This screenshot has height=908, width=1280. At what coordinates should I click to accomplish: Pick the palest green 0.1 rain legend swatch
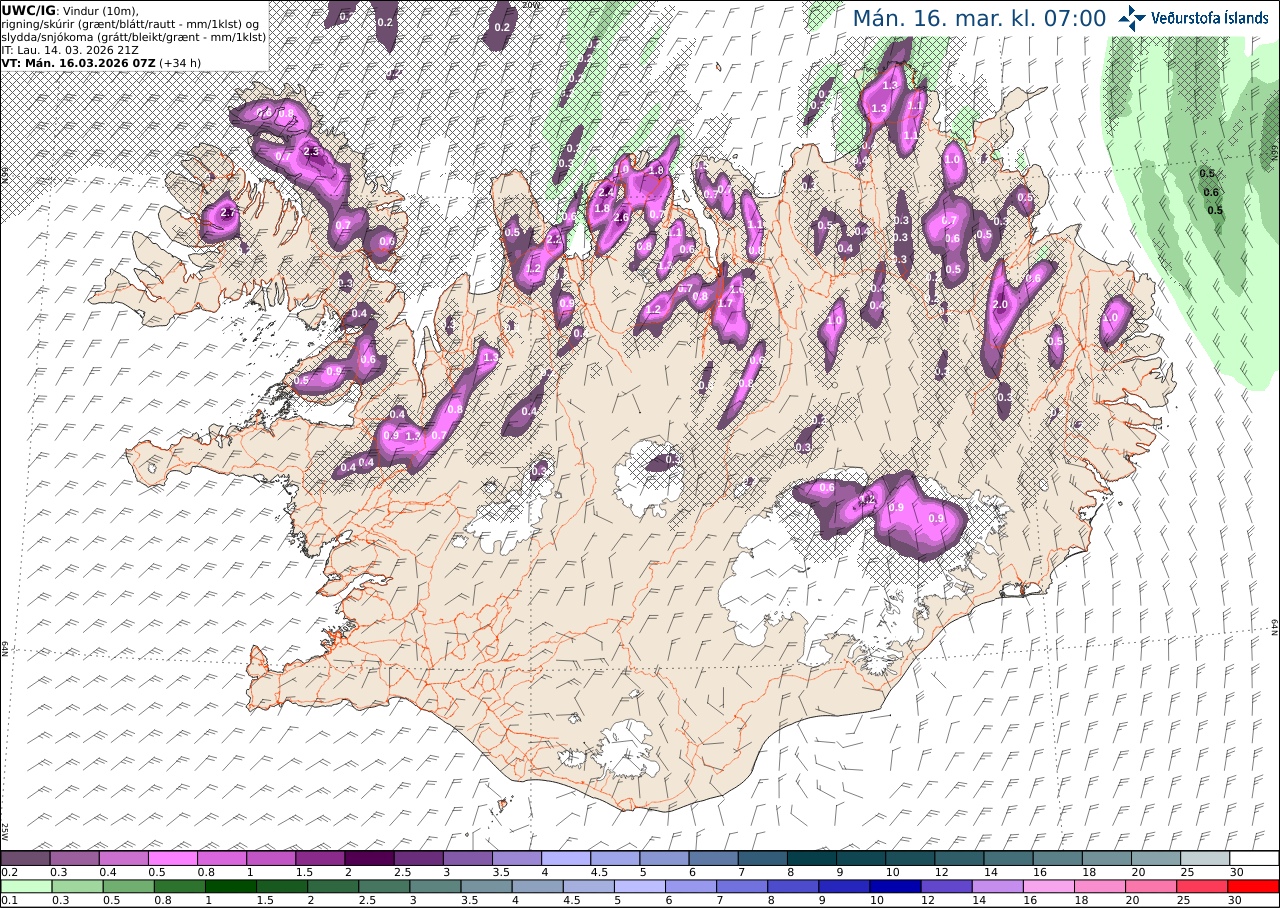25,886
